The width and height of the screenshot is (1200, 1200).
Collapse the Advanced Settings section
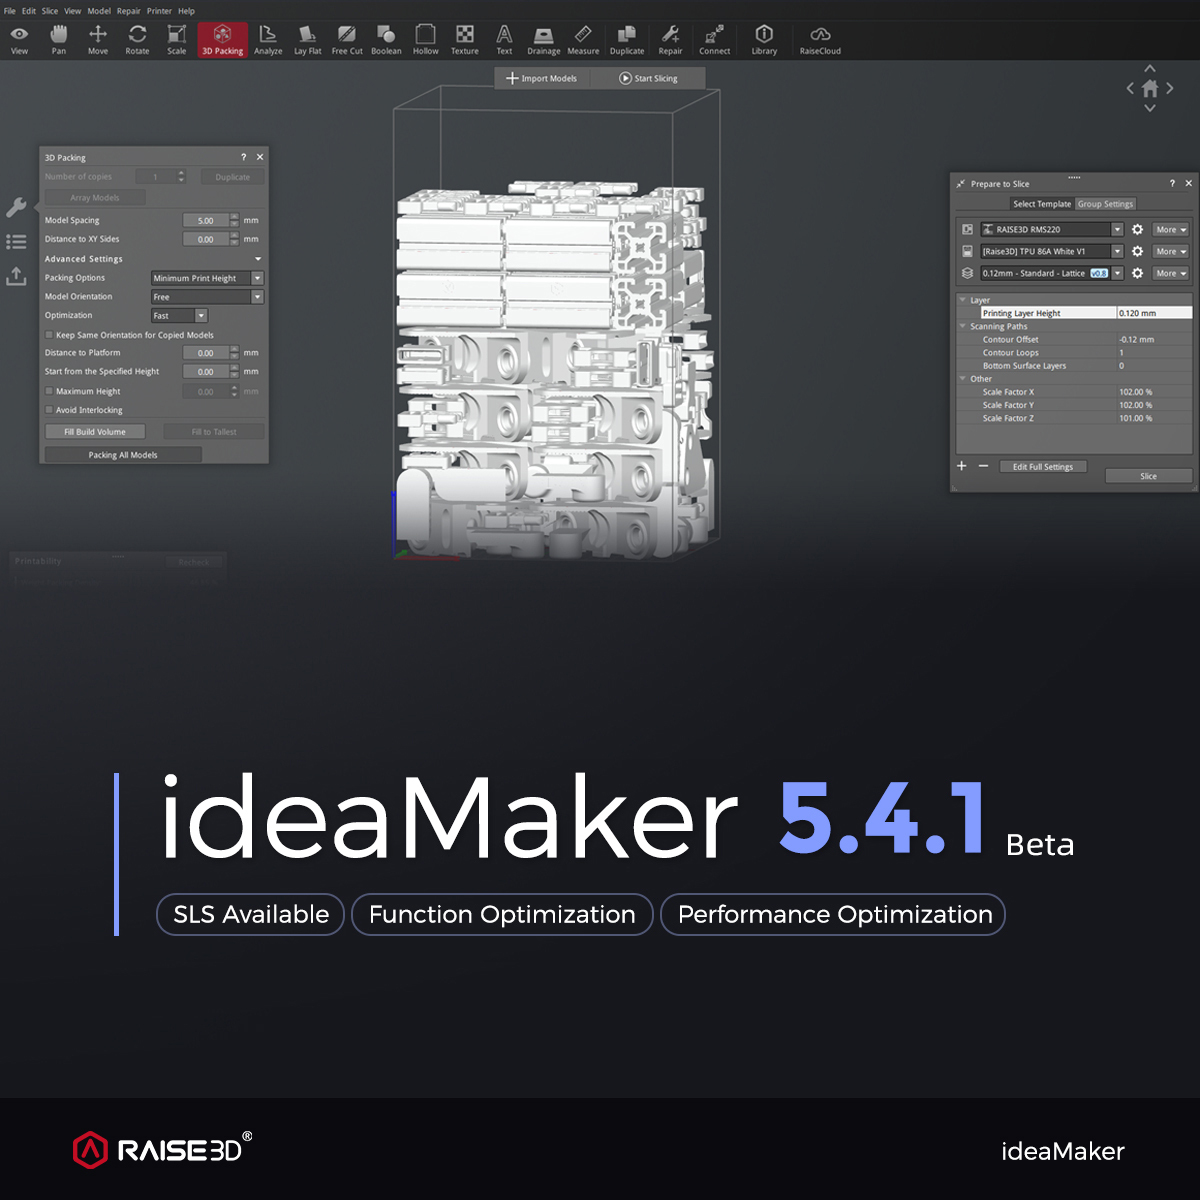[258, 259]
